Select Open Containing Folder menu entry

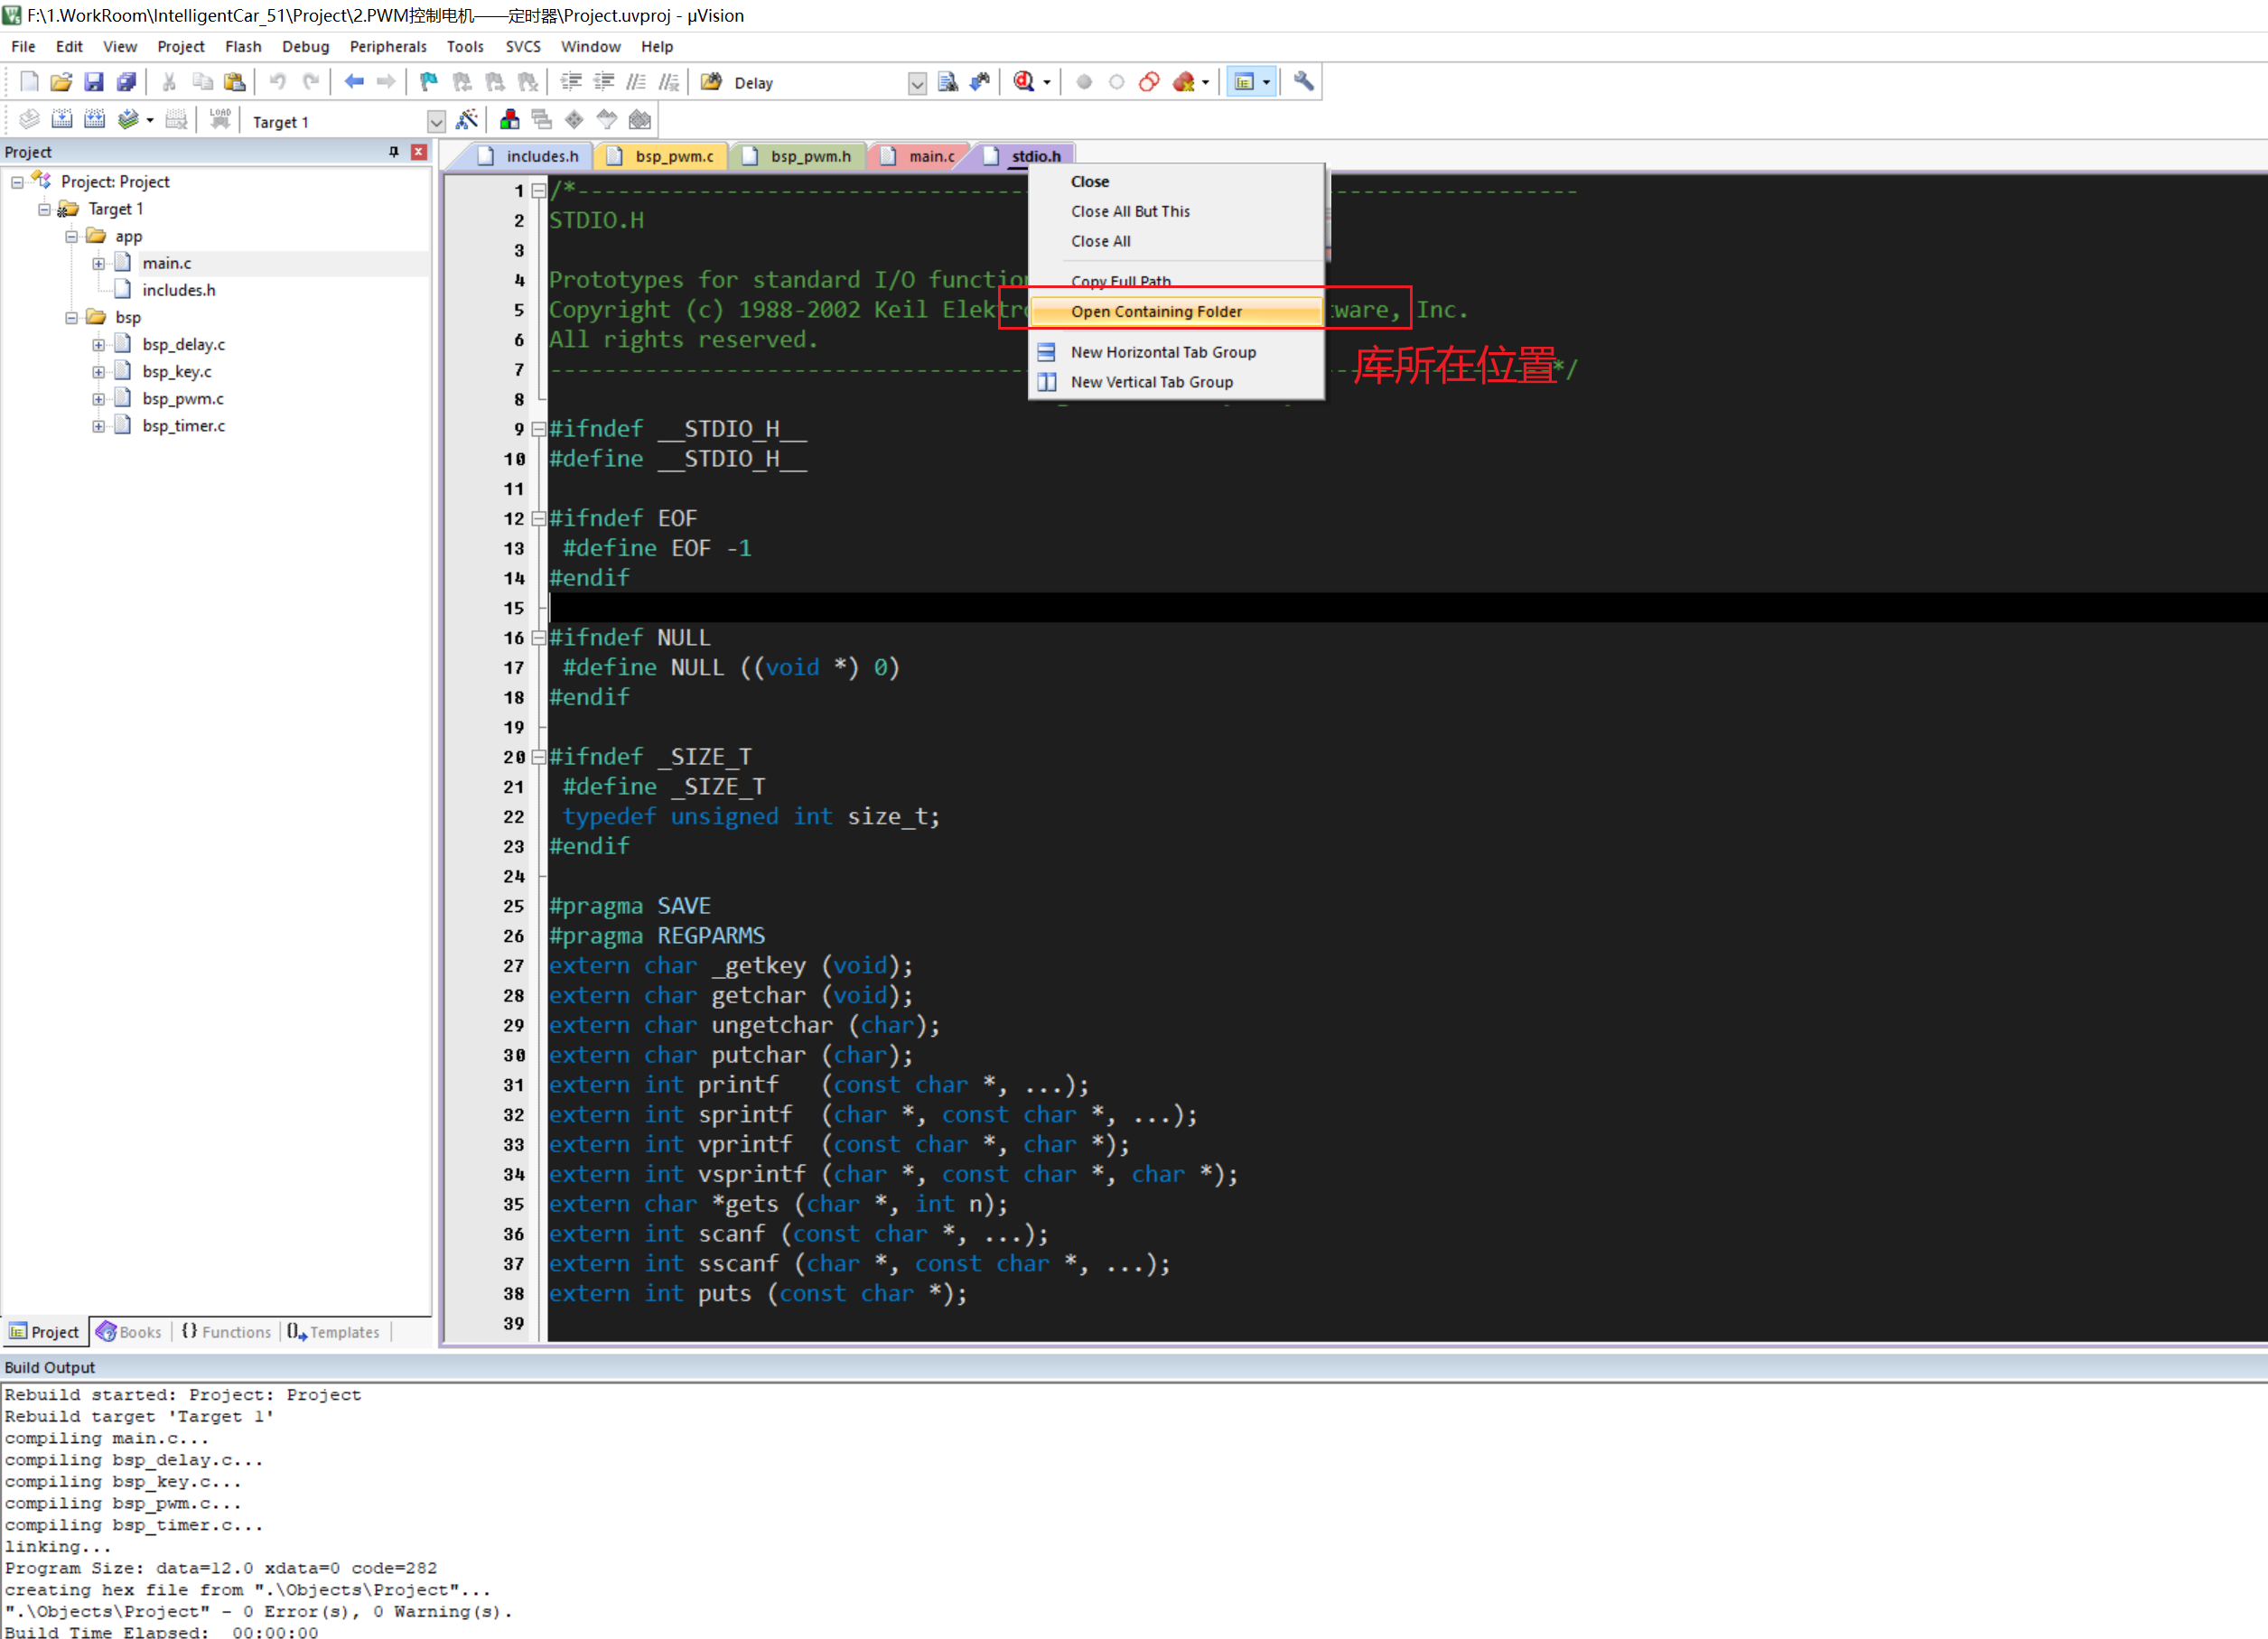pos(1156,312)
